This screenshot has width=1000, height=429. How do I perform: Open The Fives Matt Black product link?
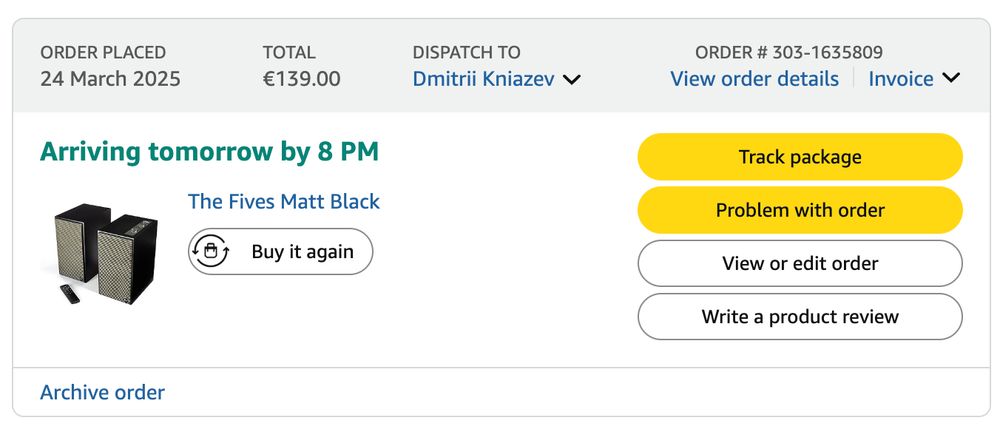[x=284, y=201]
